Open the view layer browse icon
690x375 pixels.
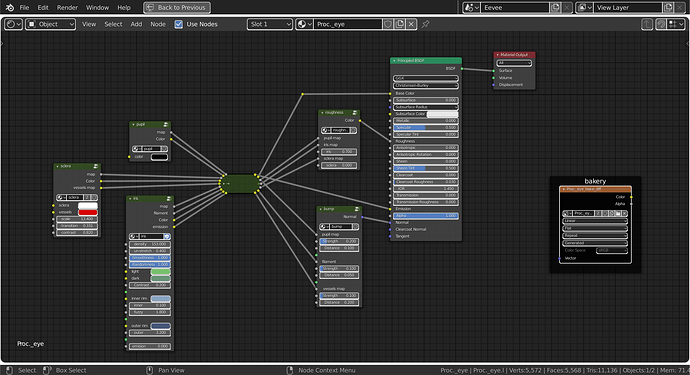click(585, 7)
